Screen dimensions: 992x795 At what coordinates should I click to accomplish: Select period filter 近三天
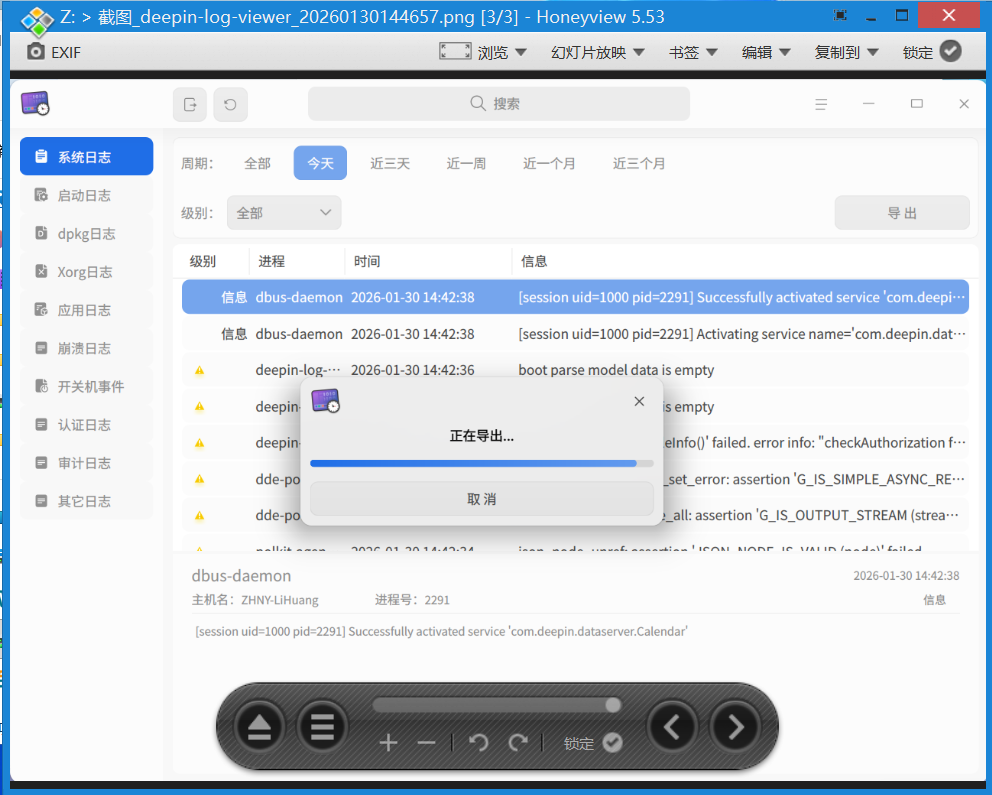(x=390, y=163)
